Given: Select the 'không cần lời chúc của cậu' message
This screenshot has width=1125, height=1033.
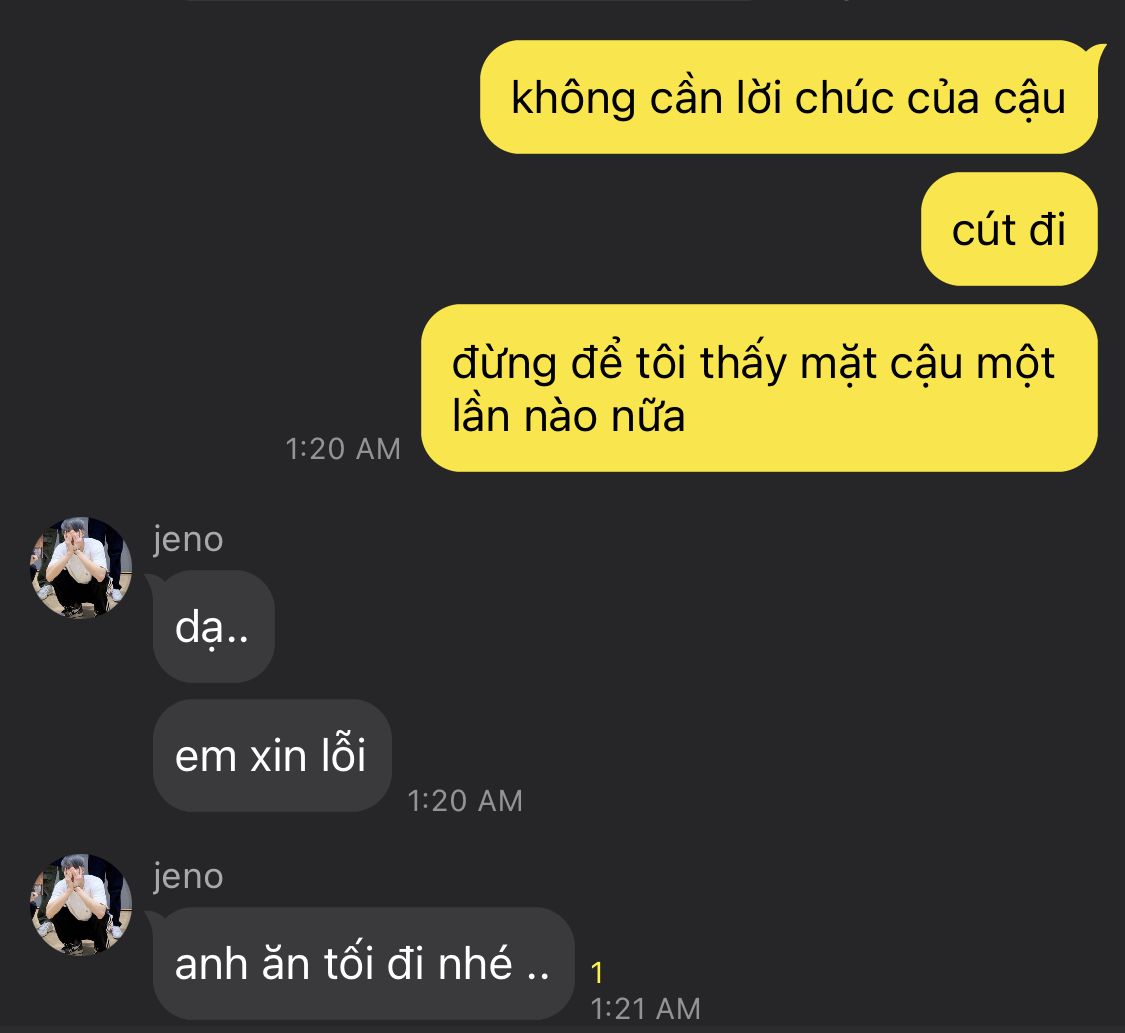Looking at the screenshot, I should point(789,97).
